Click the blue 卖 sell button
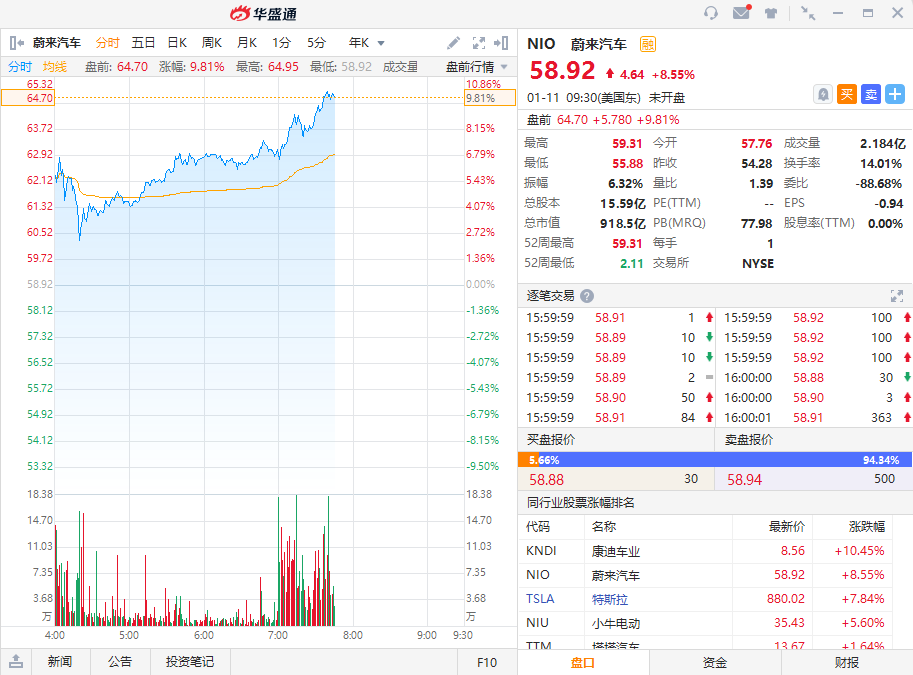The width and height of the screenshot is (913, 675). 871,94
